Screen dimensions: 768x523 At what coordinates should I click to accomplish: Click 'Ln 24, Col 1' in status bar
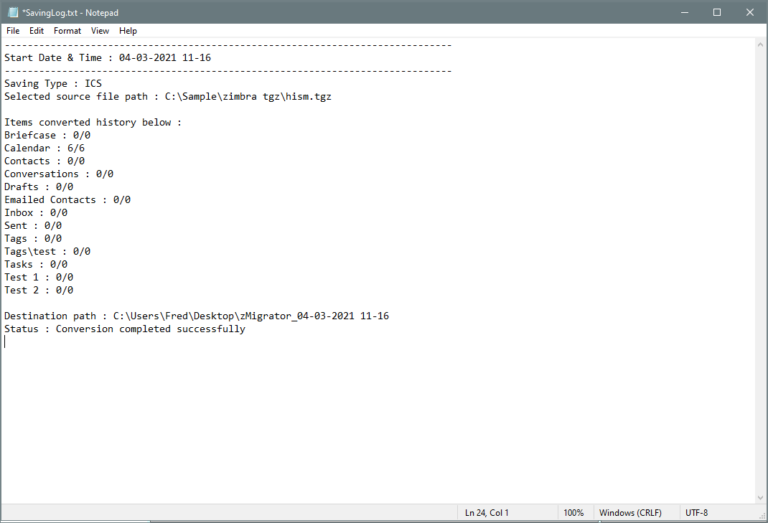click(487, 513)
